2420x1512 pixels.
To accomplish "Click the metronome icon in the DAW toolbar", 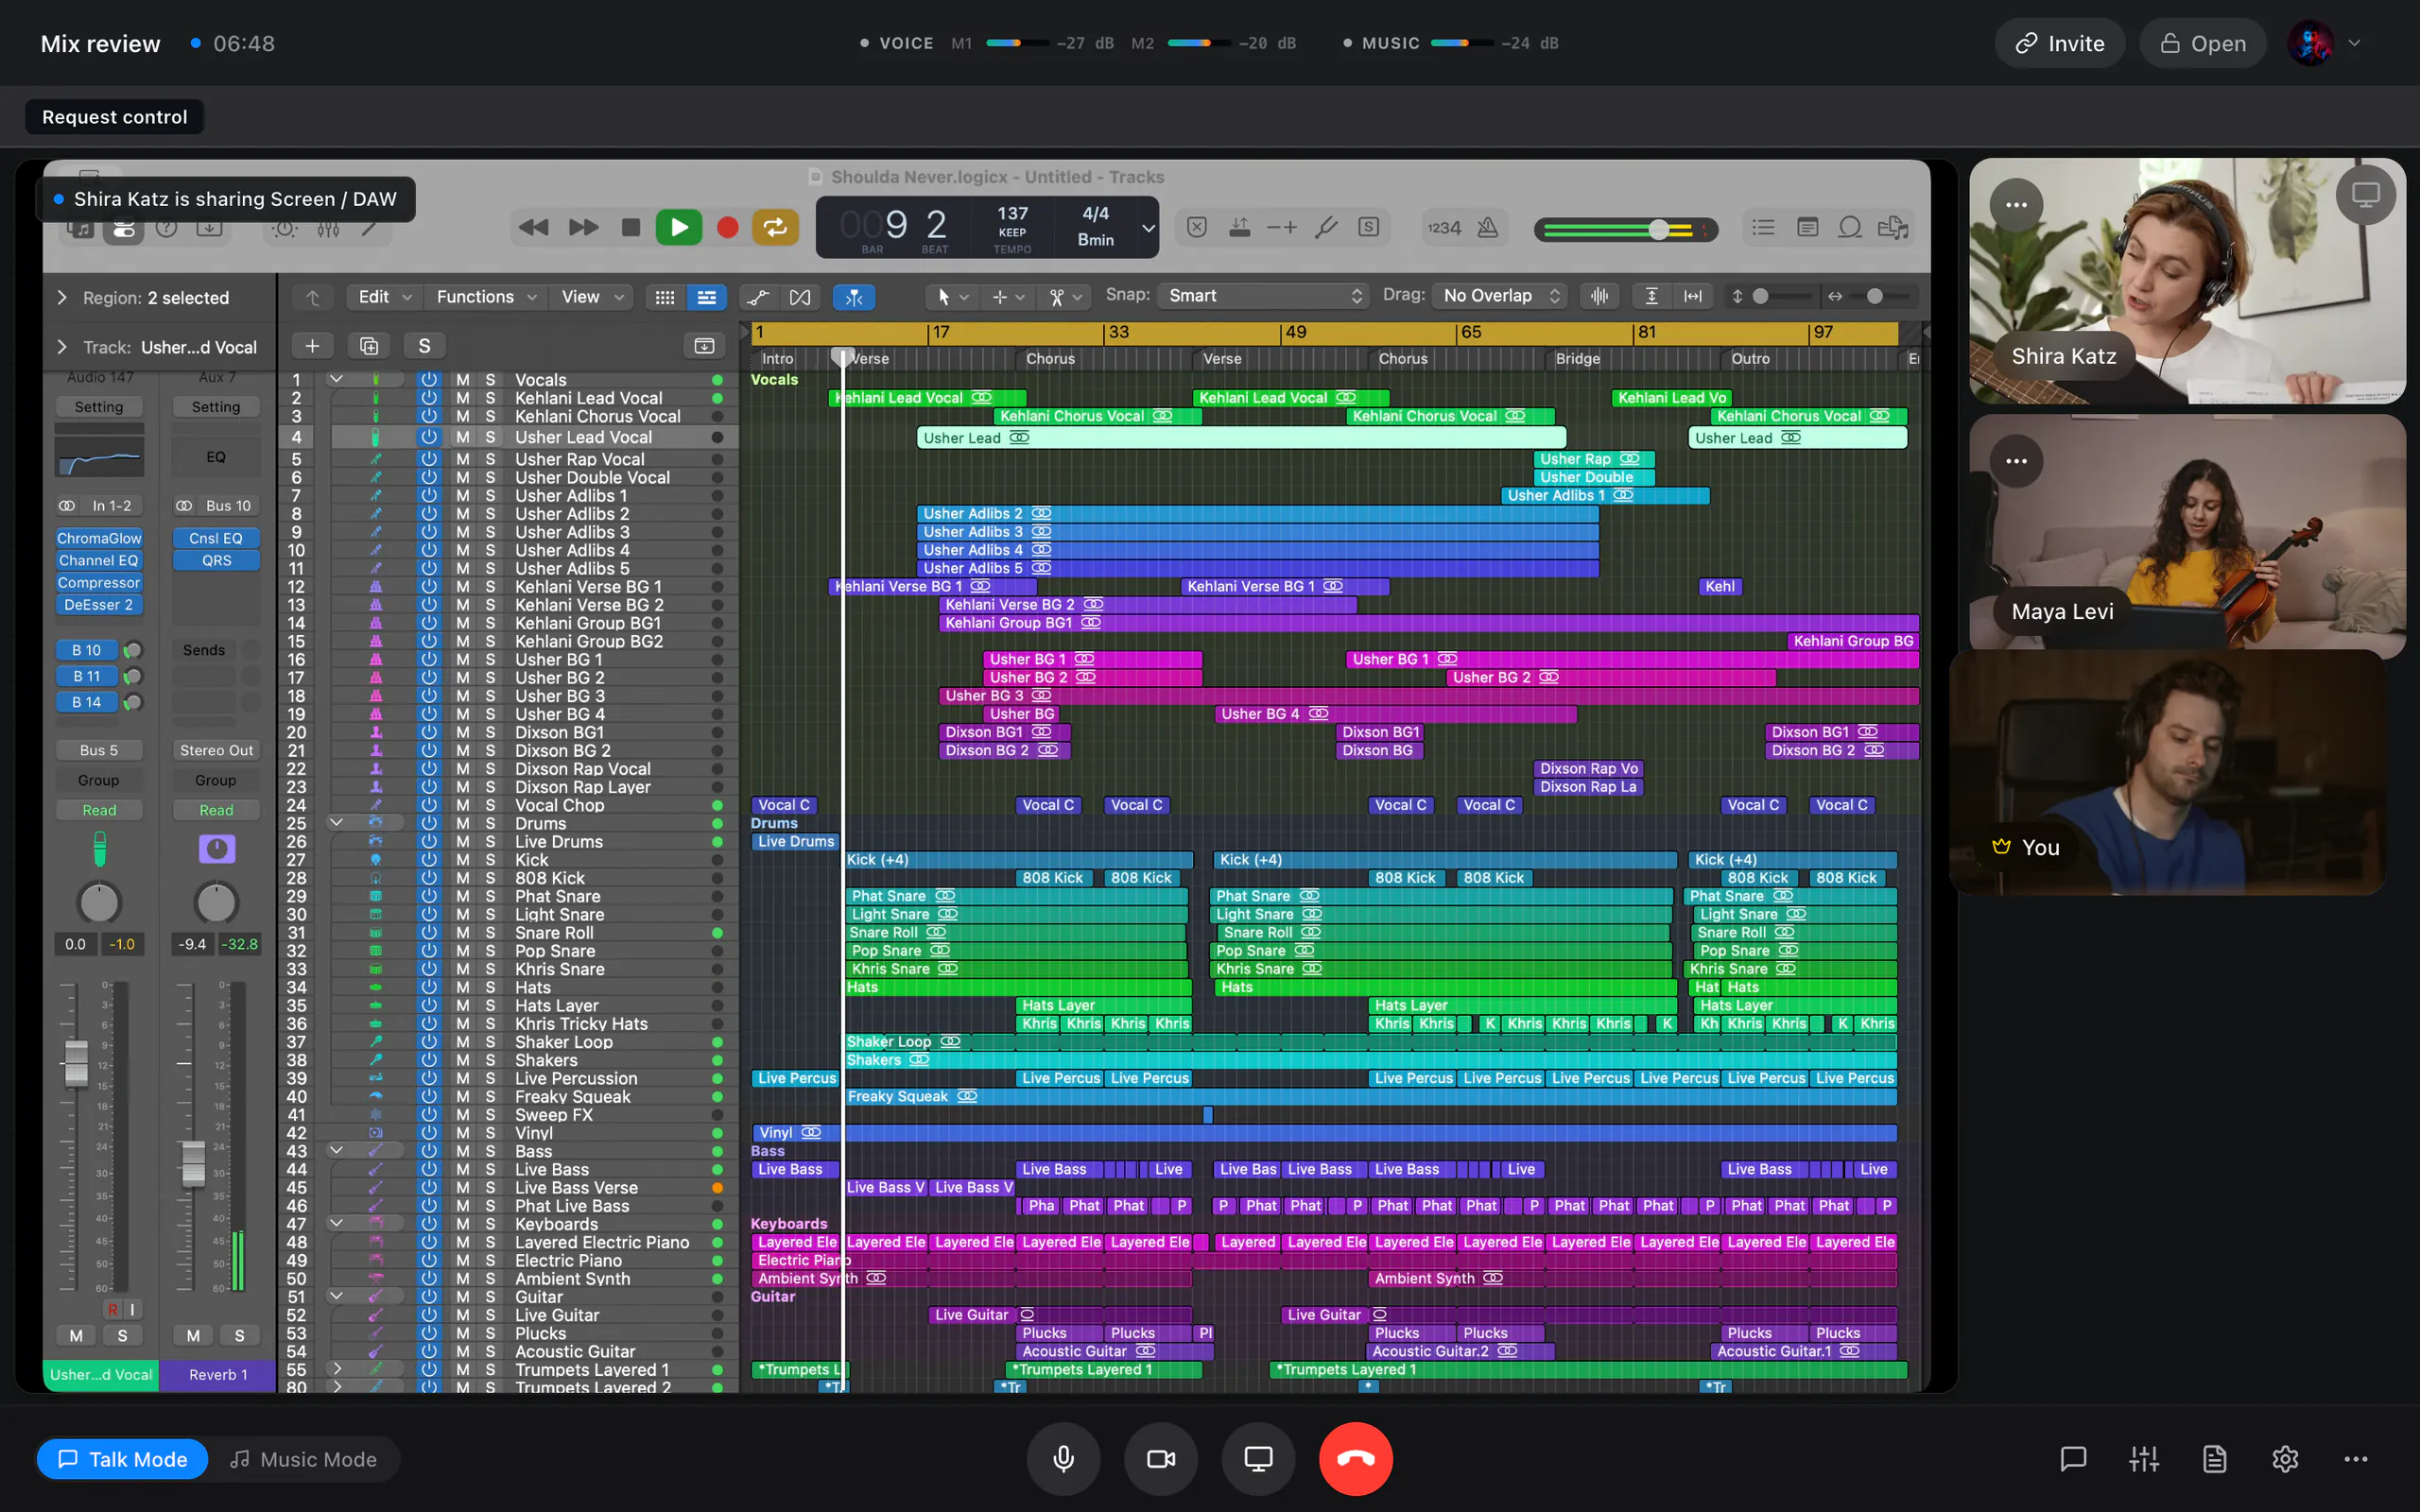I will click(1487, 228).
